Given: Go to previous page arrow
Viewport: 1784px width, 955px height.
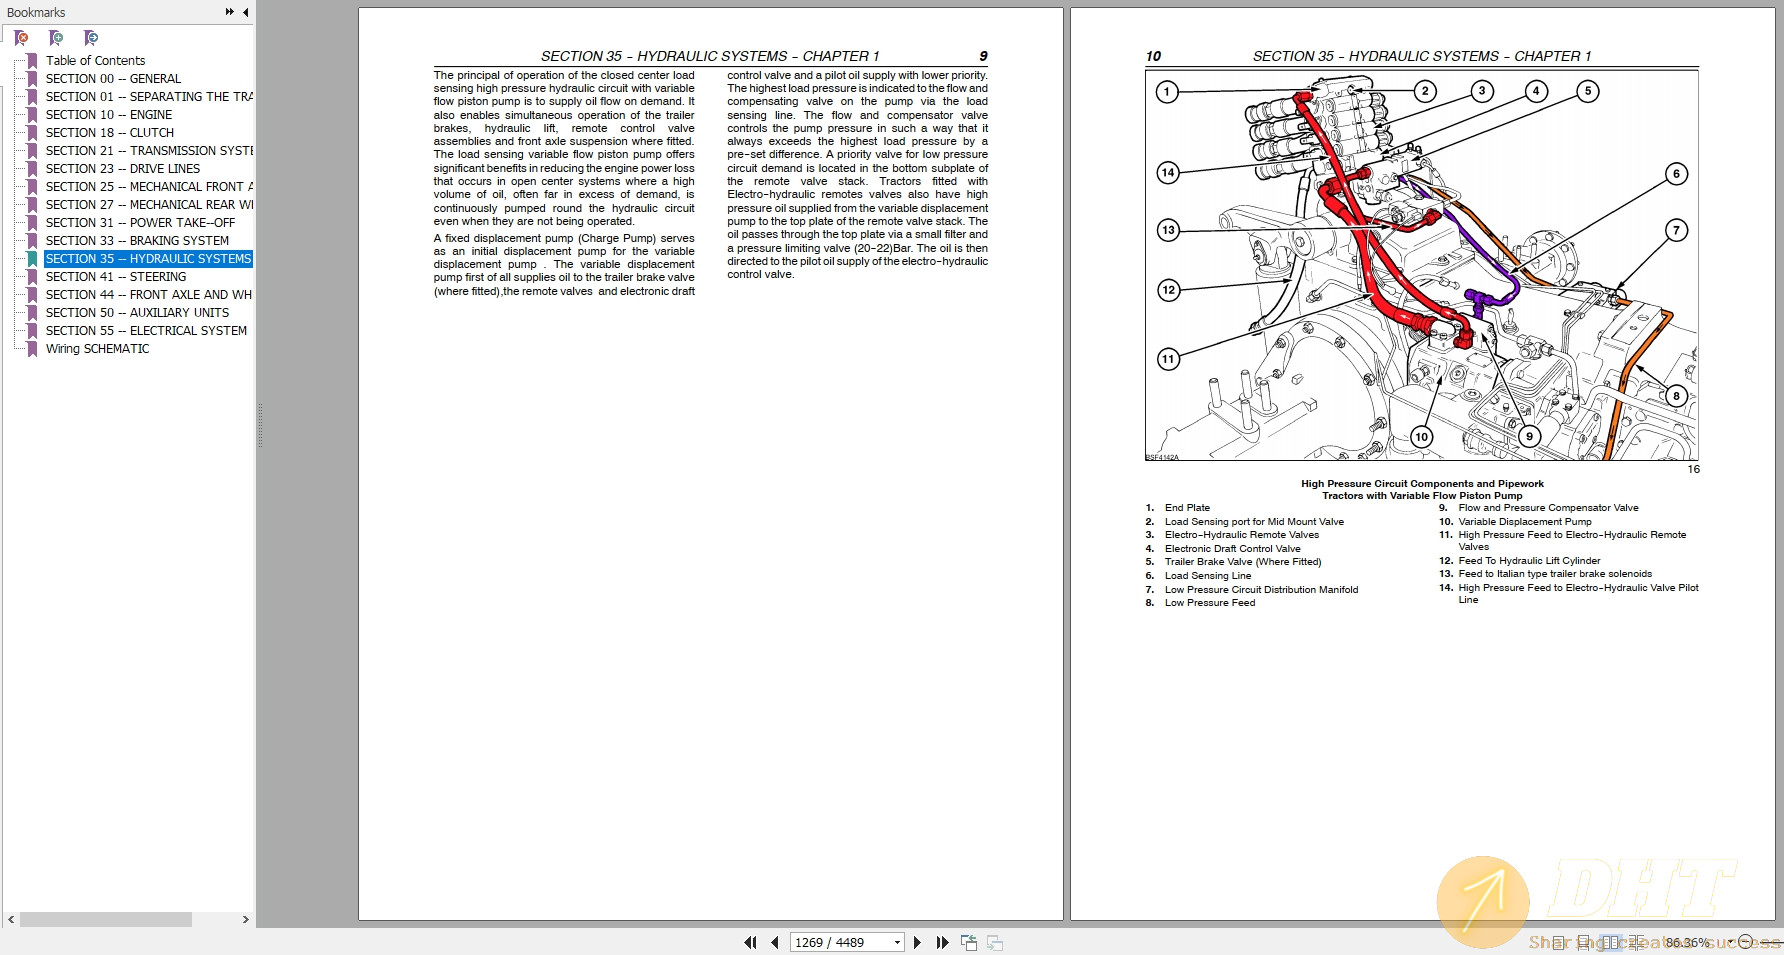Looking at the screenshot, I should click(x=774, y=942).
